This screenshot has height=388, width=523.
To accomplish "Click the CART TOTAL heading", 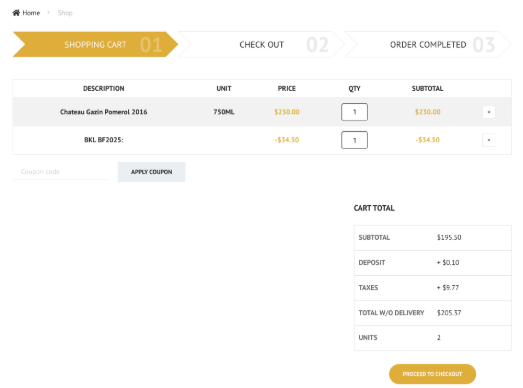I will [374, 208].
